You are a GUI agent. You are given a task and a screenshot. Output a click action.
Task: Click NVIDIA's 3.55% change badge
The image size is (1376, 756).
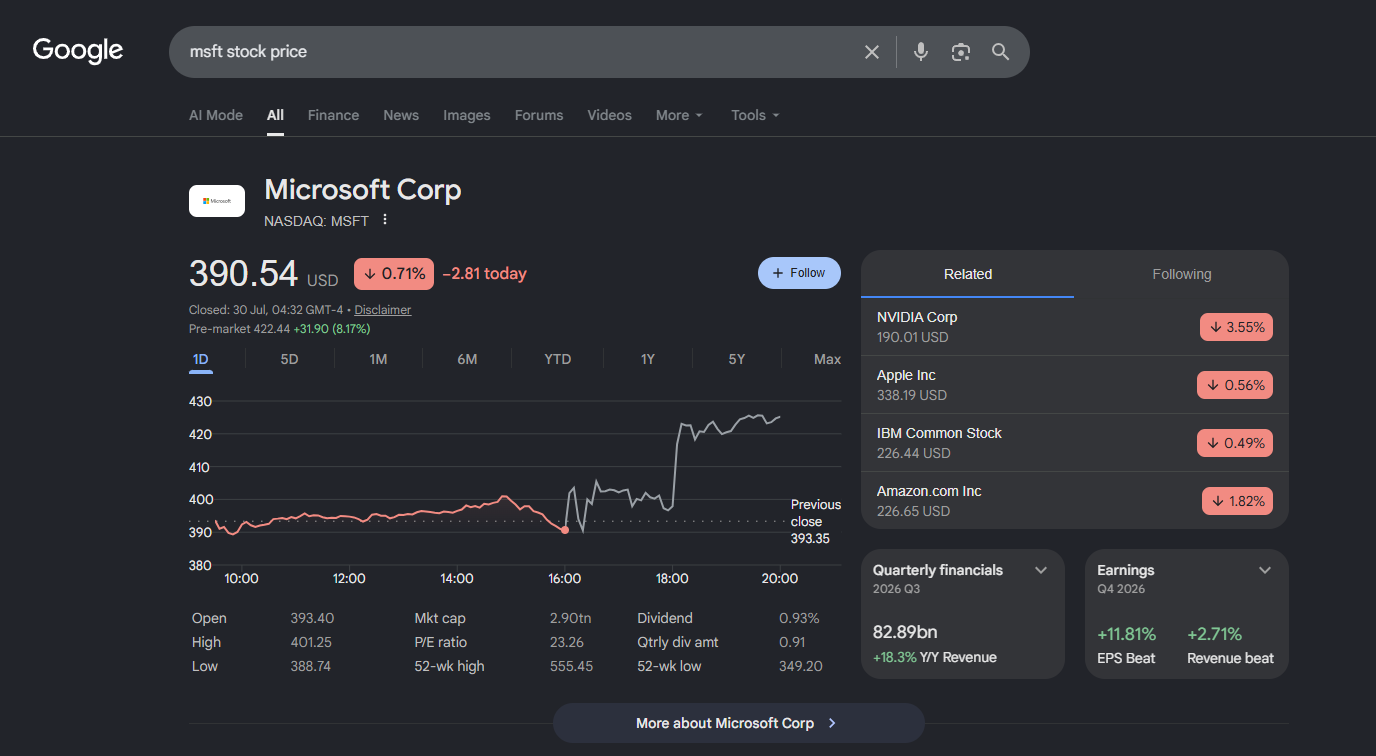(x=1236, y=327)
